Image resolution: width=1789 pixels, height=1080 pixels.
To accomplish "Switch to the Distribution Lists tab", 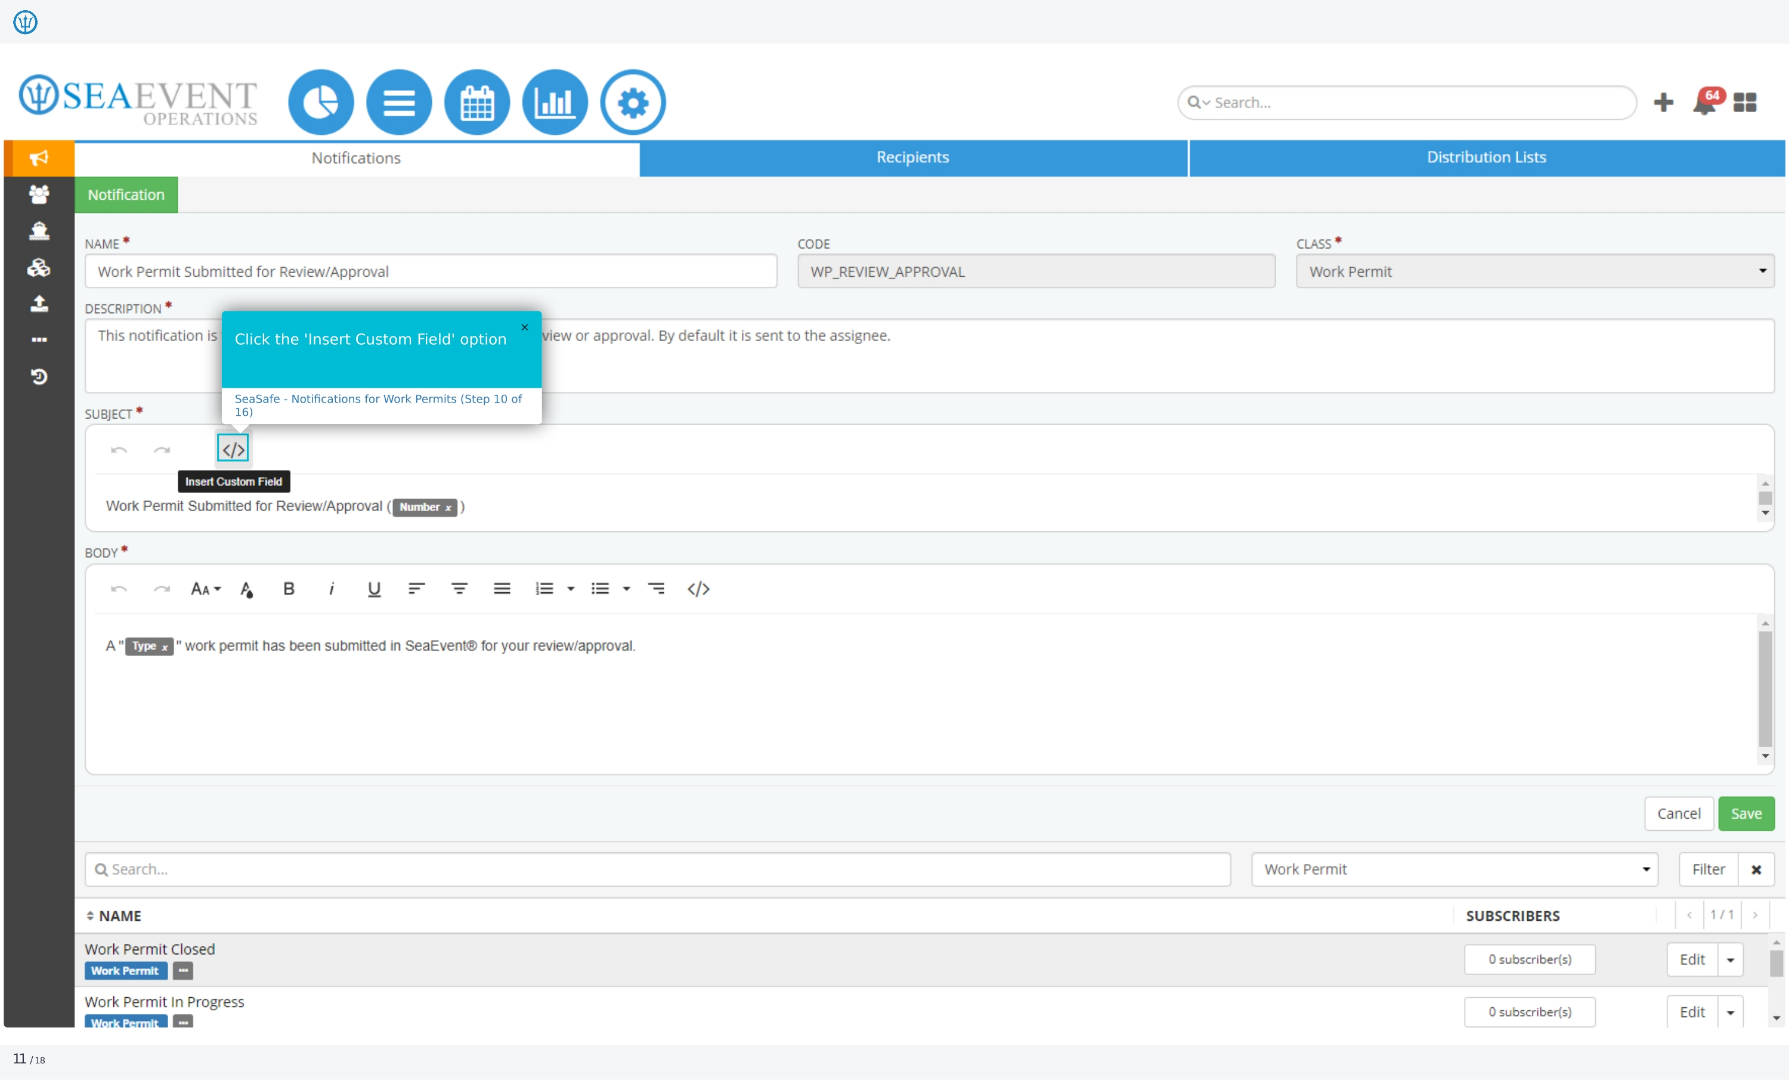I will coord(1486,157).
